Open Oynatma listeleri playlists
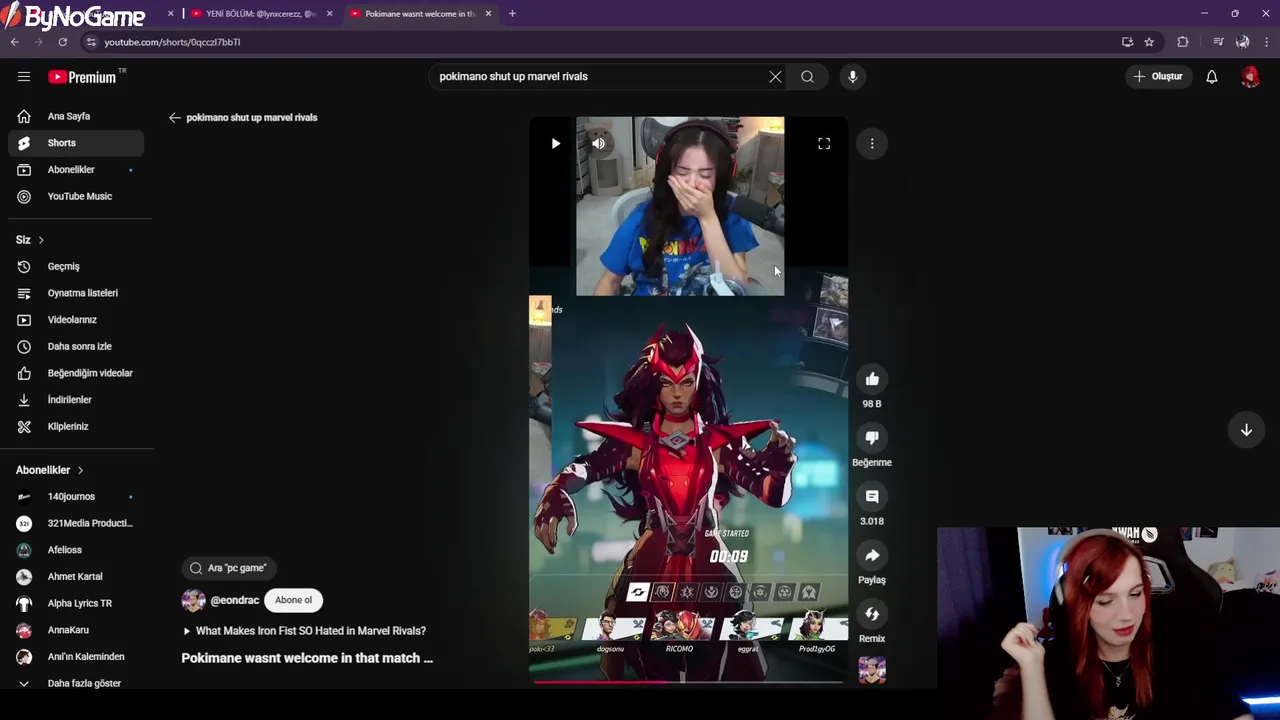The height and width of the screenshot is (720, 1280). point(76,293)
